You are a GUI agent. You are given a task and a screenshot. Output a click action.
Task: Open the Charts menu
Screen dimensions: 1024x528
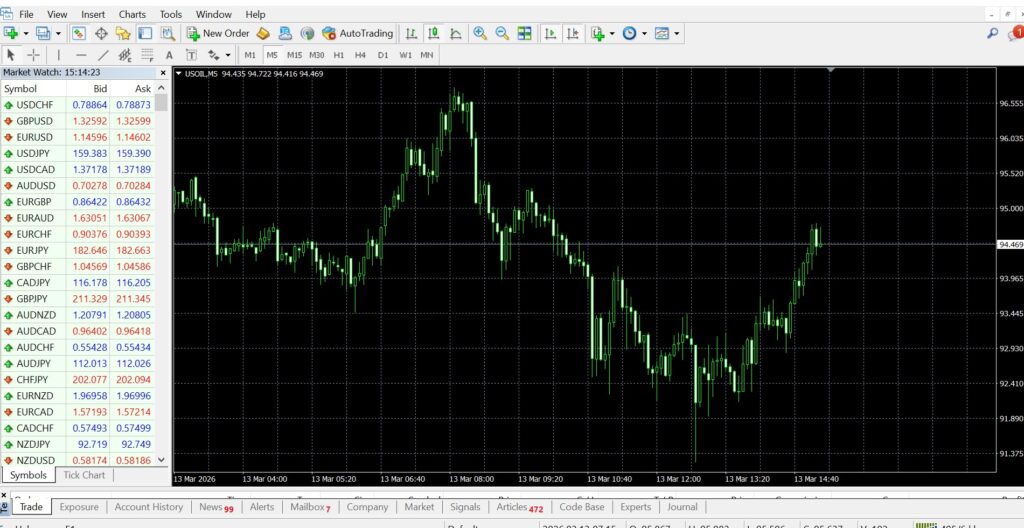tap(132, 15)
